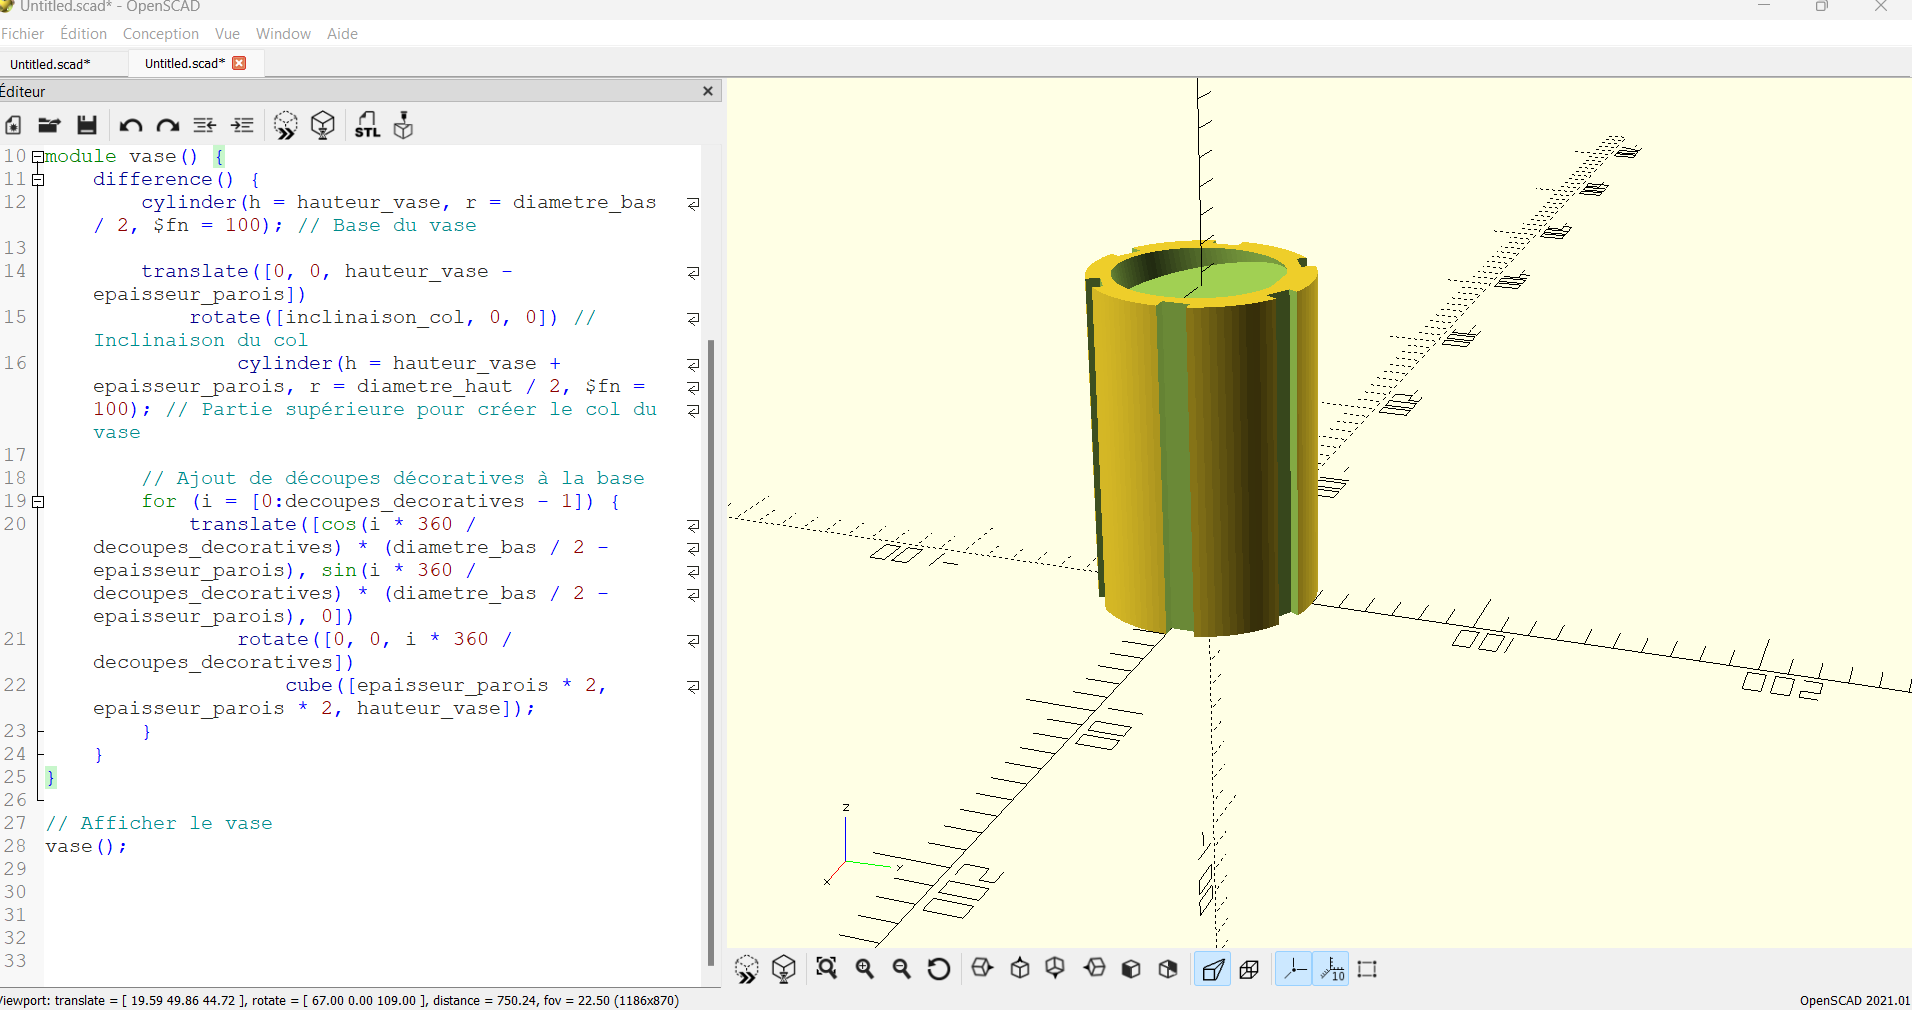The height and width of the screenshot is (1010, 1912).
Task: Open the Vue menu
Action: click(227, 34)
